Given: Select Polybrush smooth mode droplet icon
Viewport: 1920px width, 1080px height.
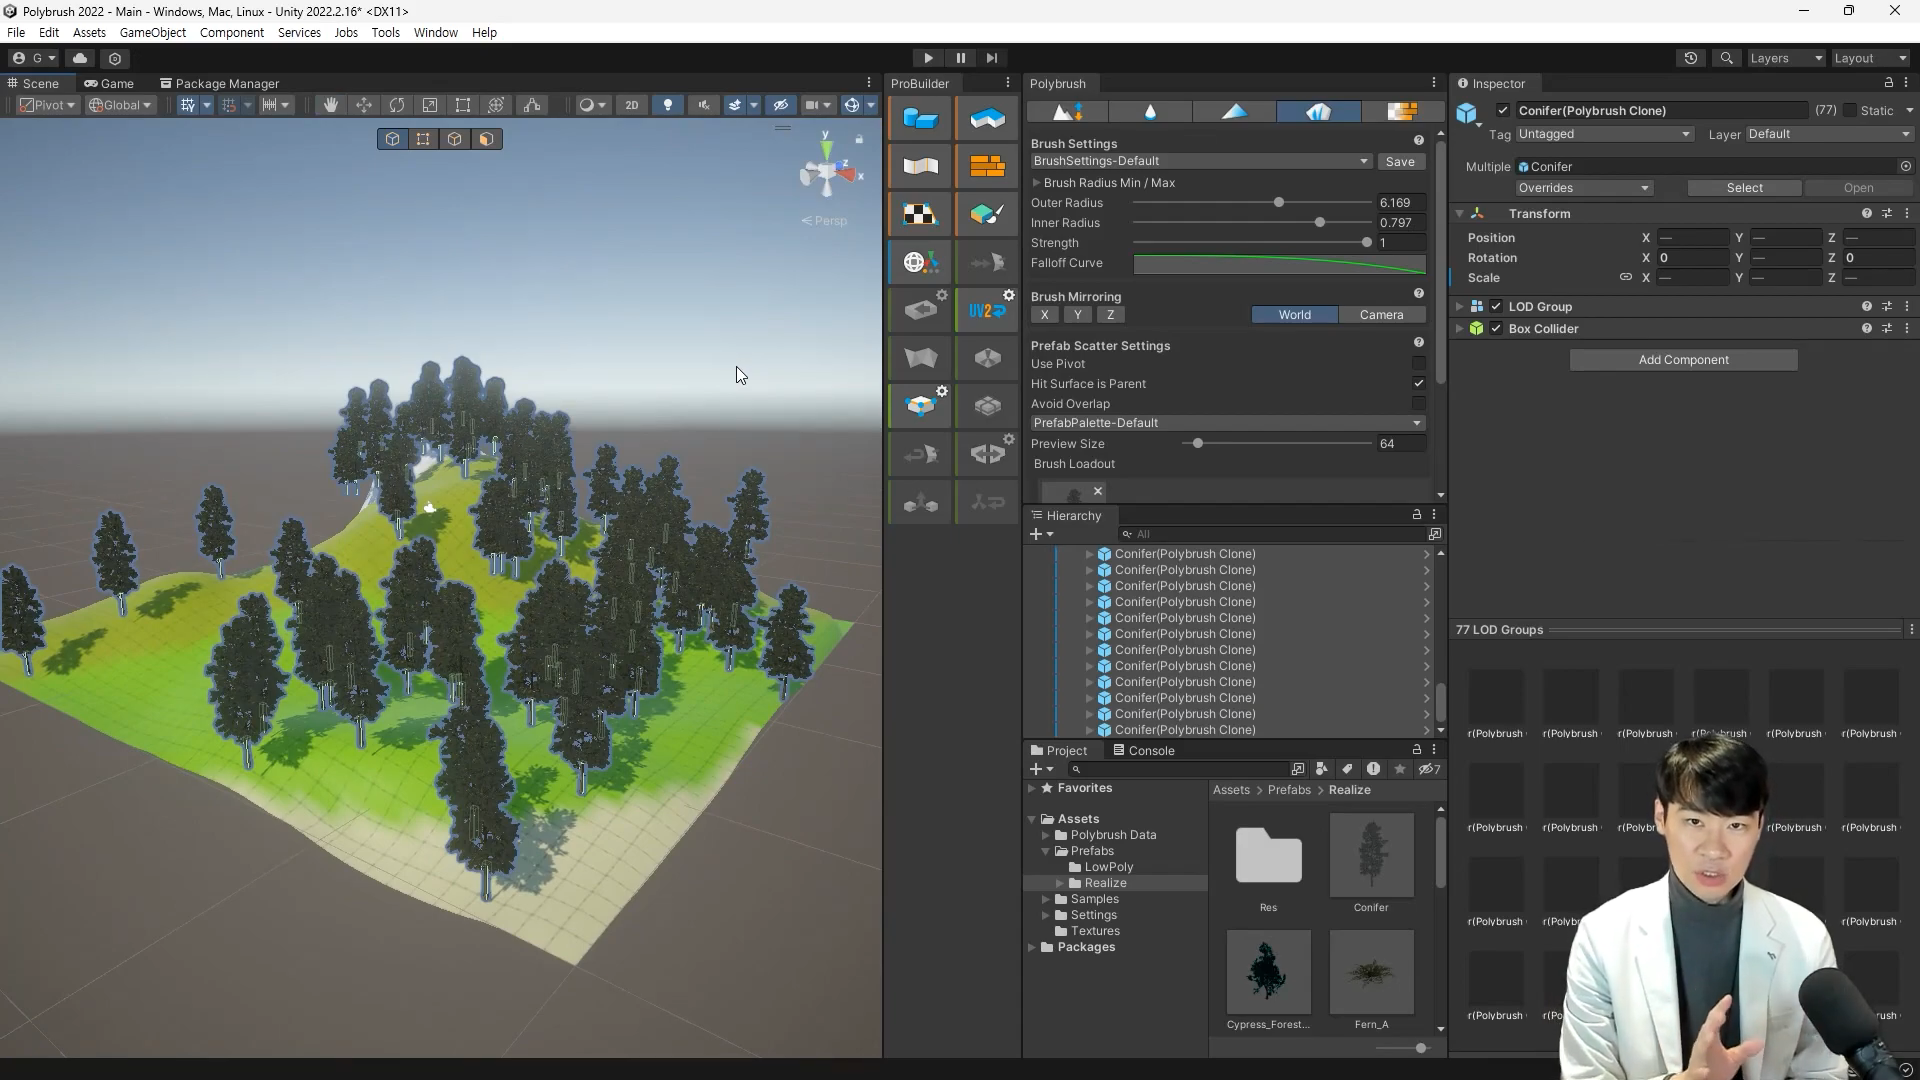Looking at the screenshot, I should tap(1150, 111).
